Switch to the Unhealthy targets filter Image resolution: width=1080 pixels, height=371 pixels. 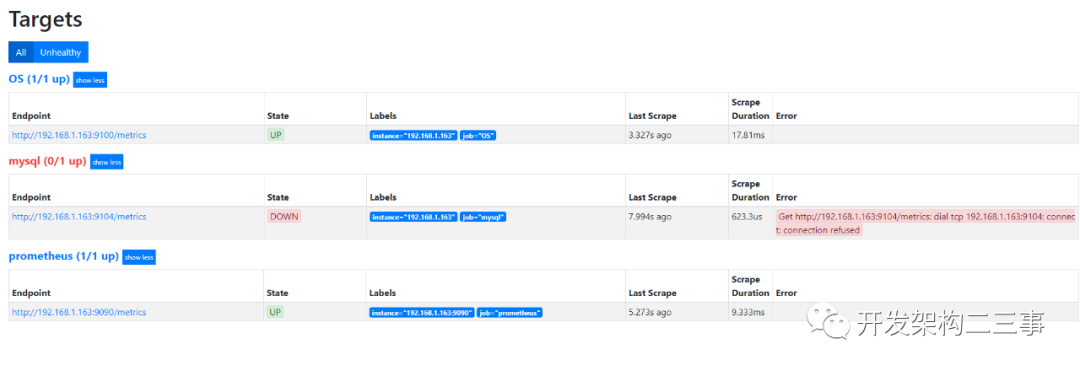click(61, 52)
